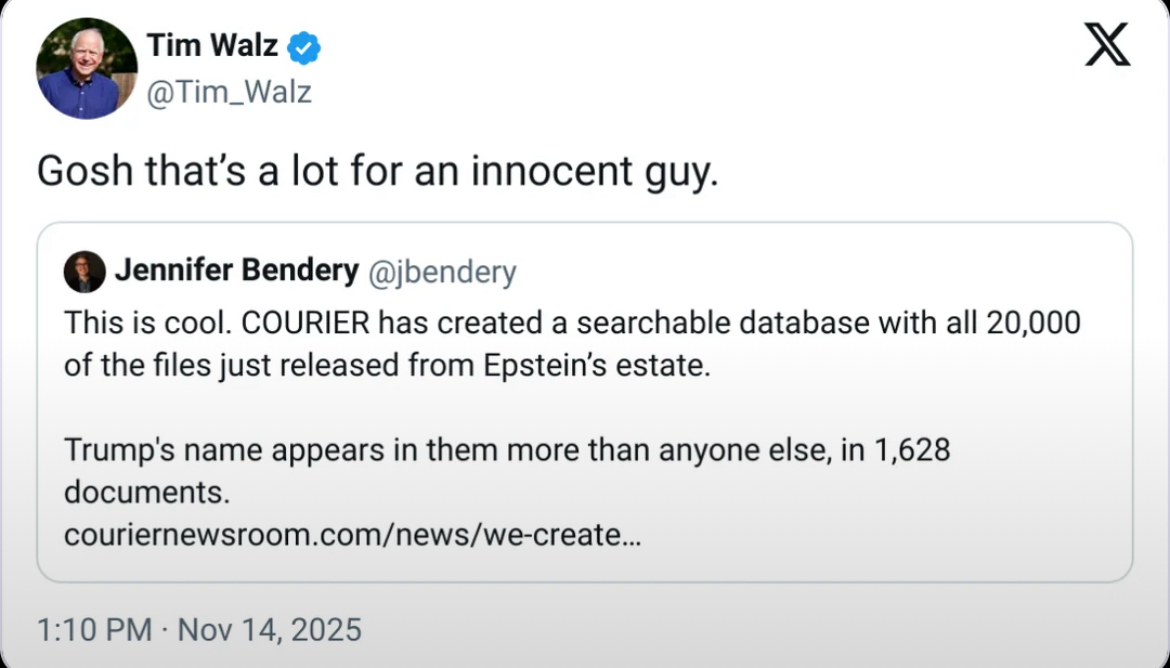Open Jennifer Bendery's small avatar

tap(84, 271)
